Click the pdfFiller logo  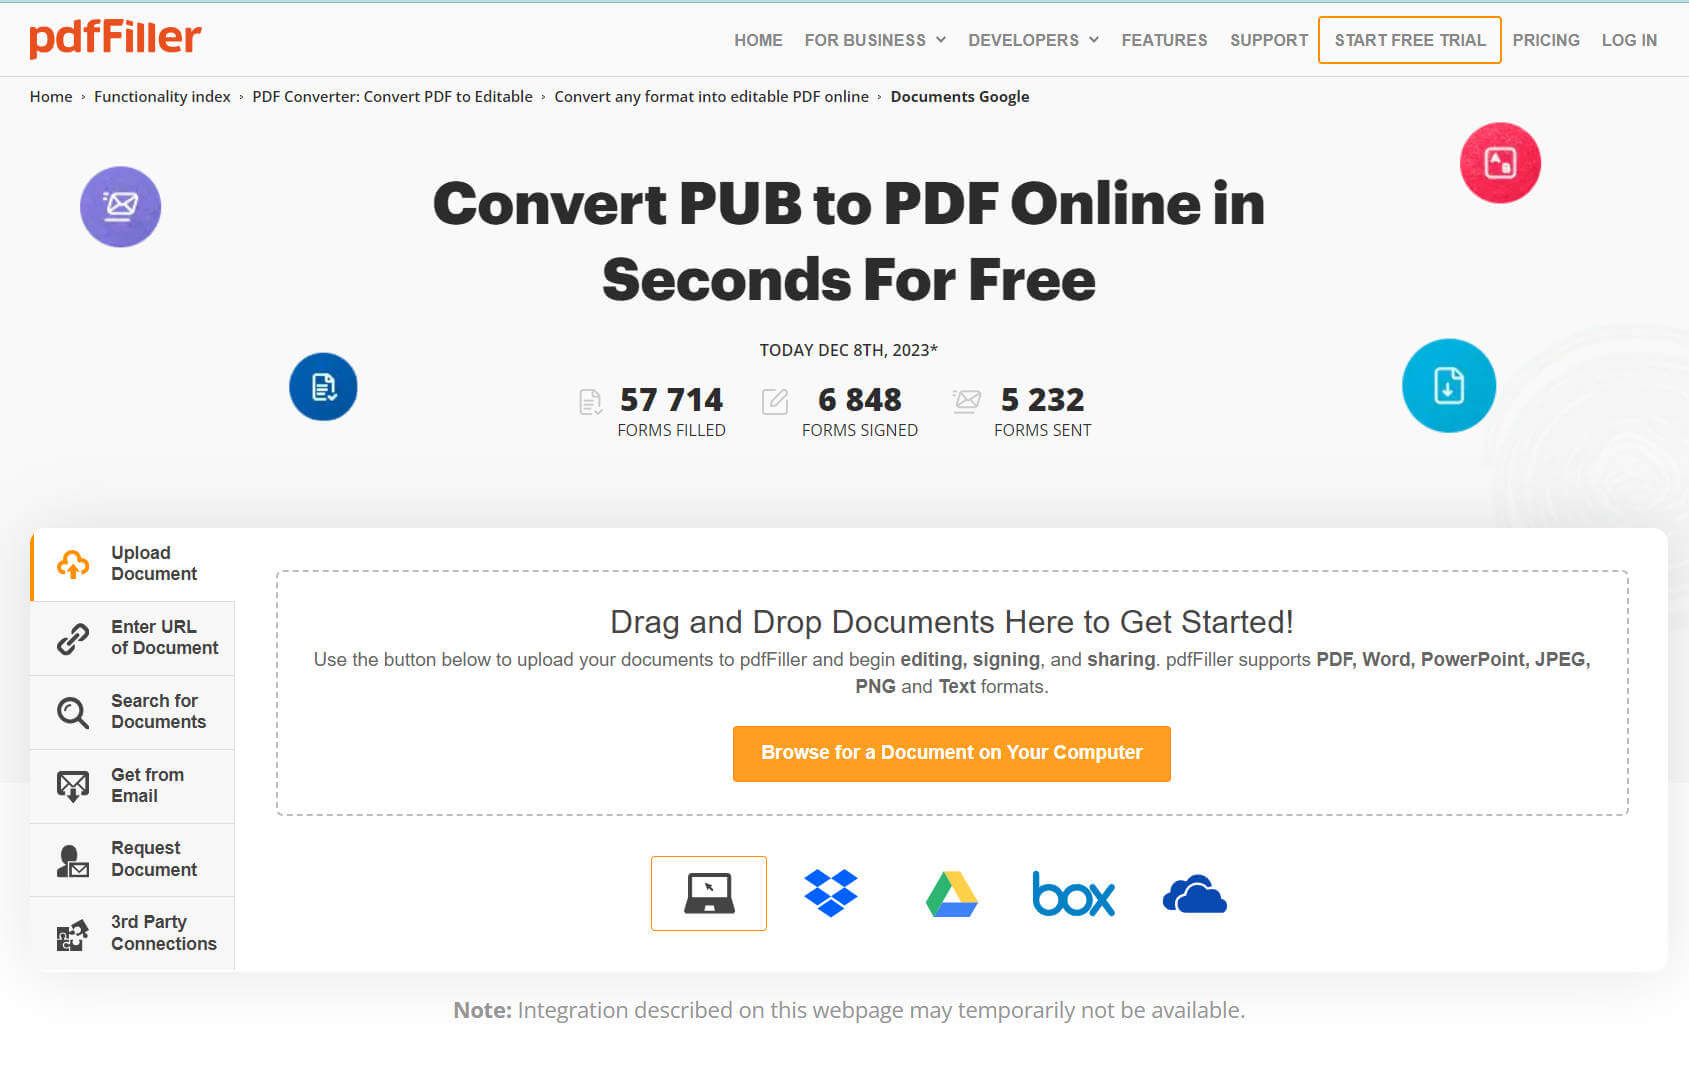[114, 38]
